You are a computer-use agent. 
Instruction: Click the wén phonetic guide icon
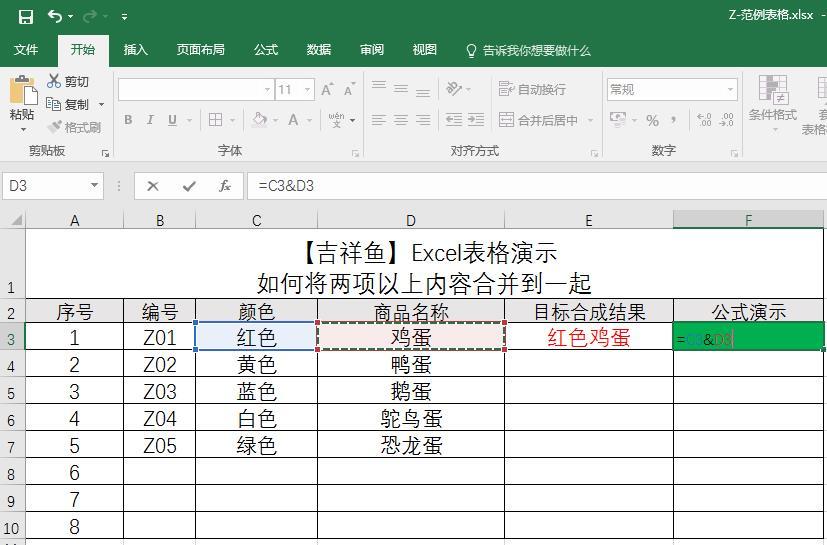(x=336, y=120)
